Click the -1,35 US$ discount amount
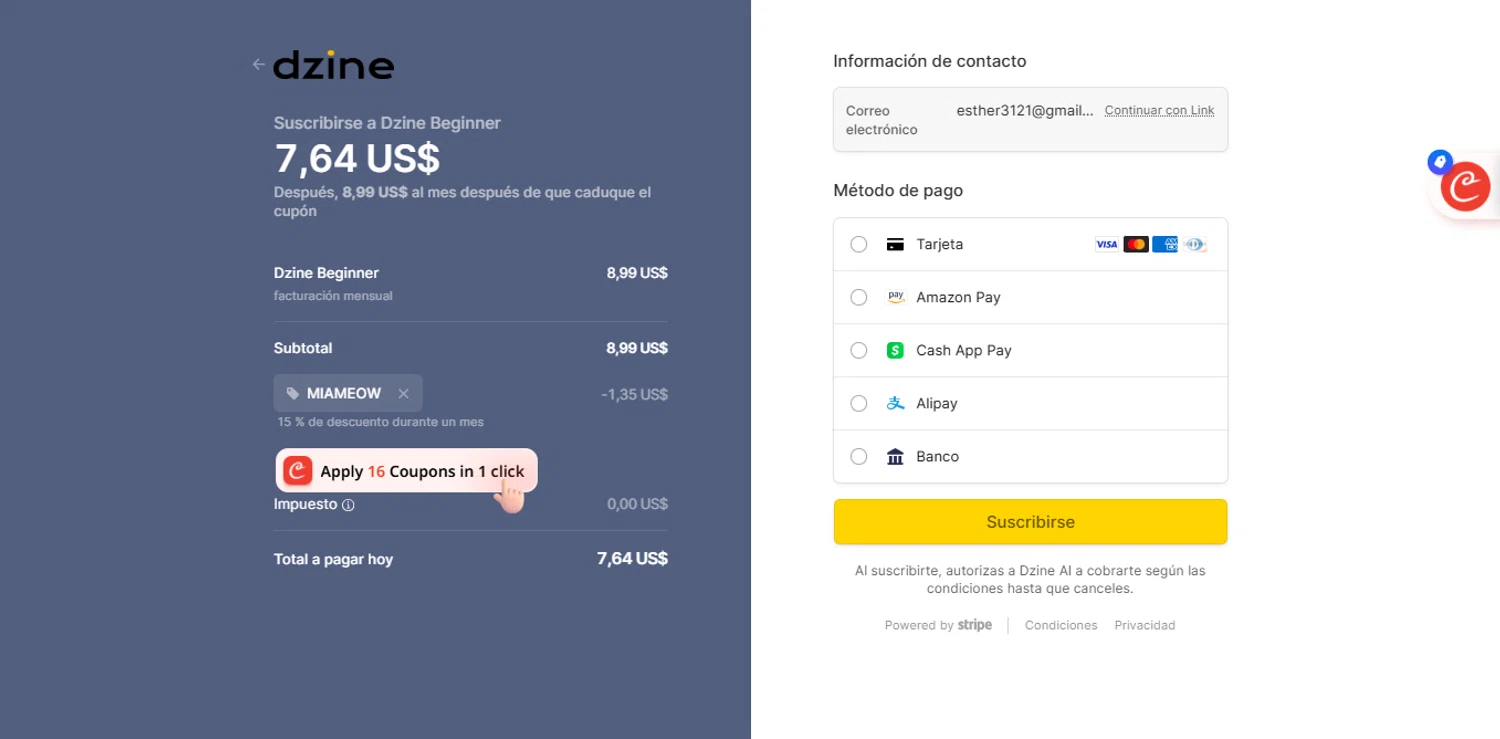The height and width of the screenshot is (739, 1500). pos(634,394)
